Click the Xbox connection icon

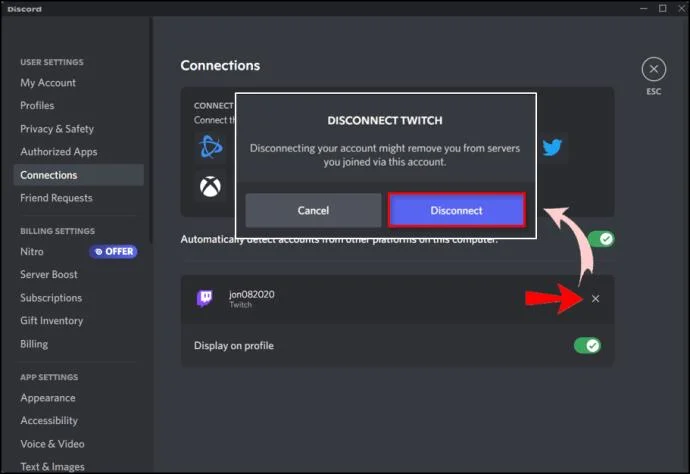point(210,187)
